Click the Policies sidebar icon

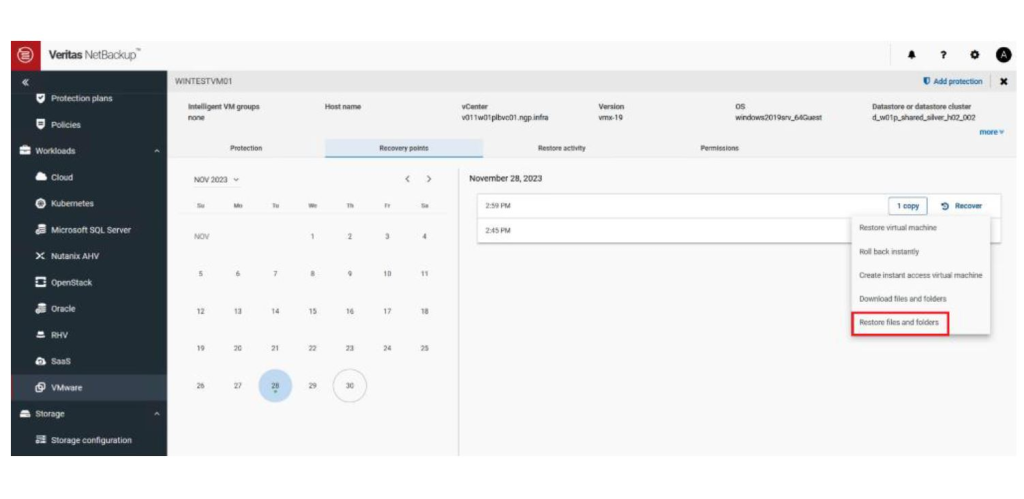(40, 124)
